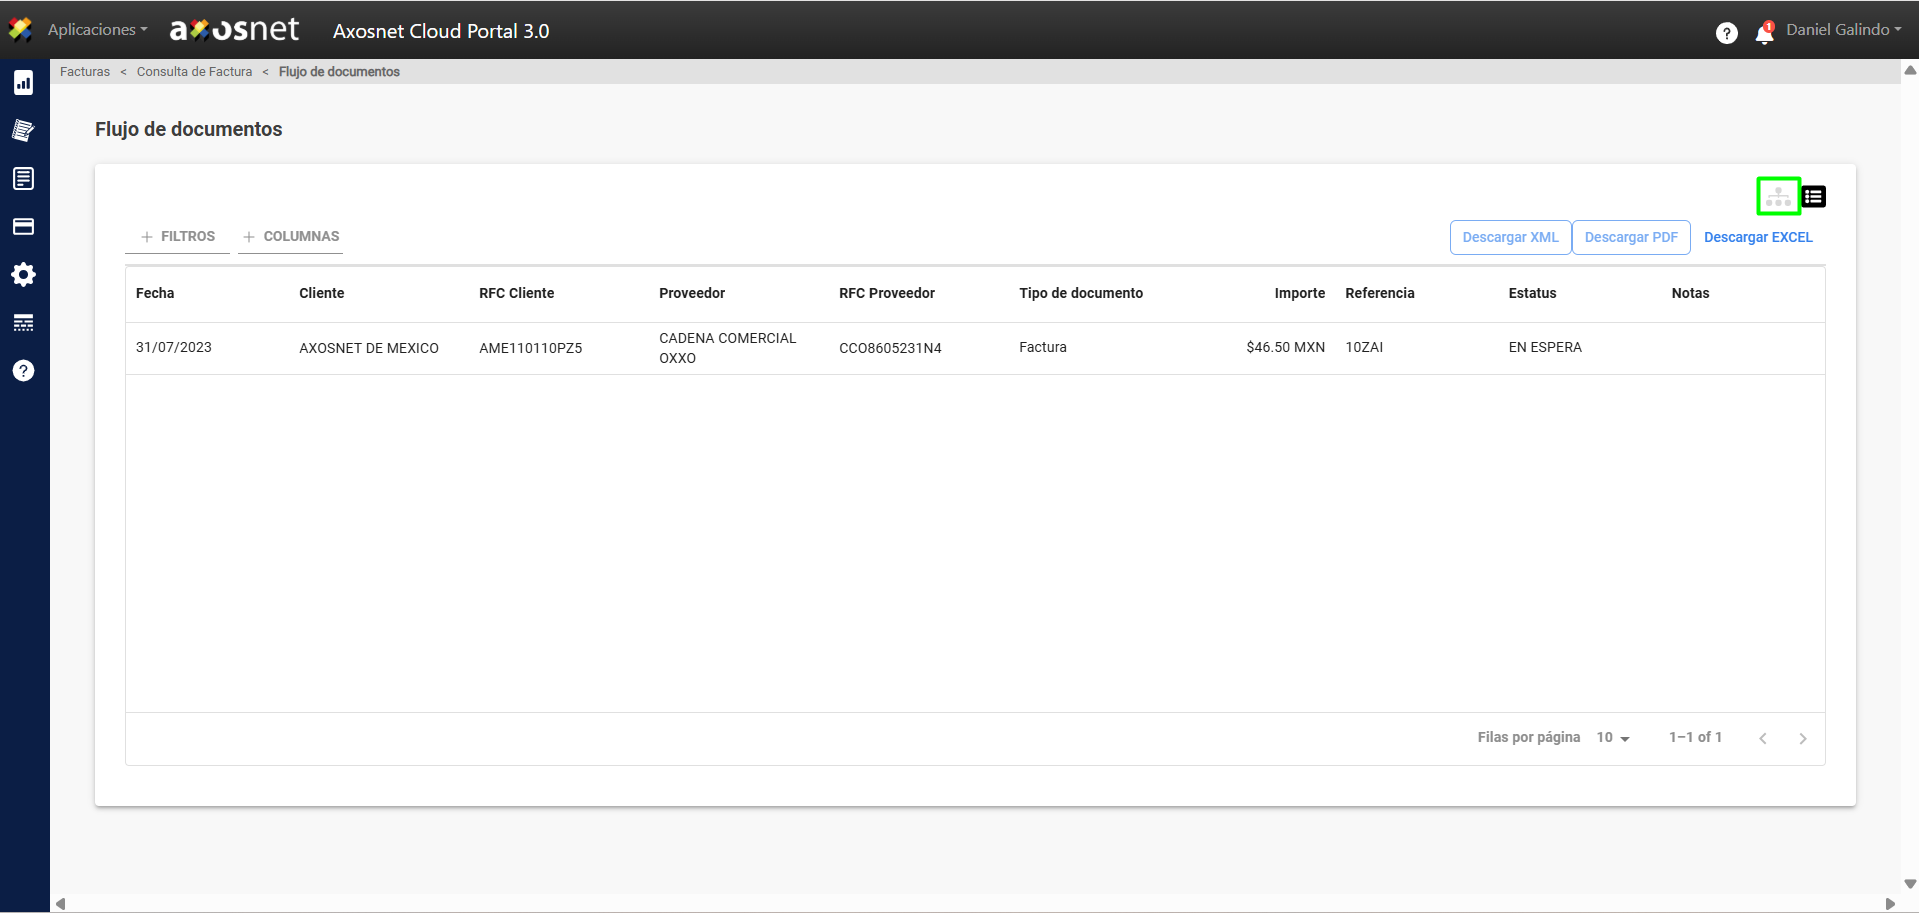Sort by Estatus column header

[x=1532, y=293]
